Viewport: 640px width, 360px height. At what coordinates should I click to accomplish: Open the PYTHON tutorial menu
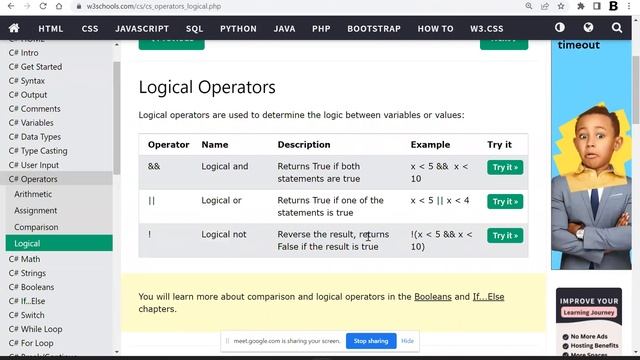coord(238,29)
